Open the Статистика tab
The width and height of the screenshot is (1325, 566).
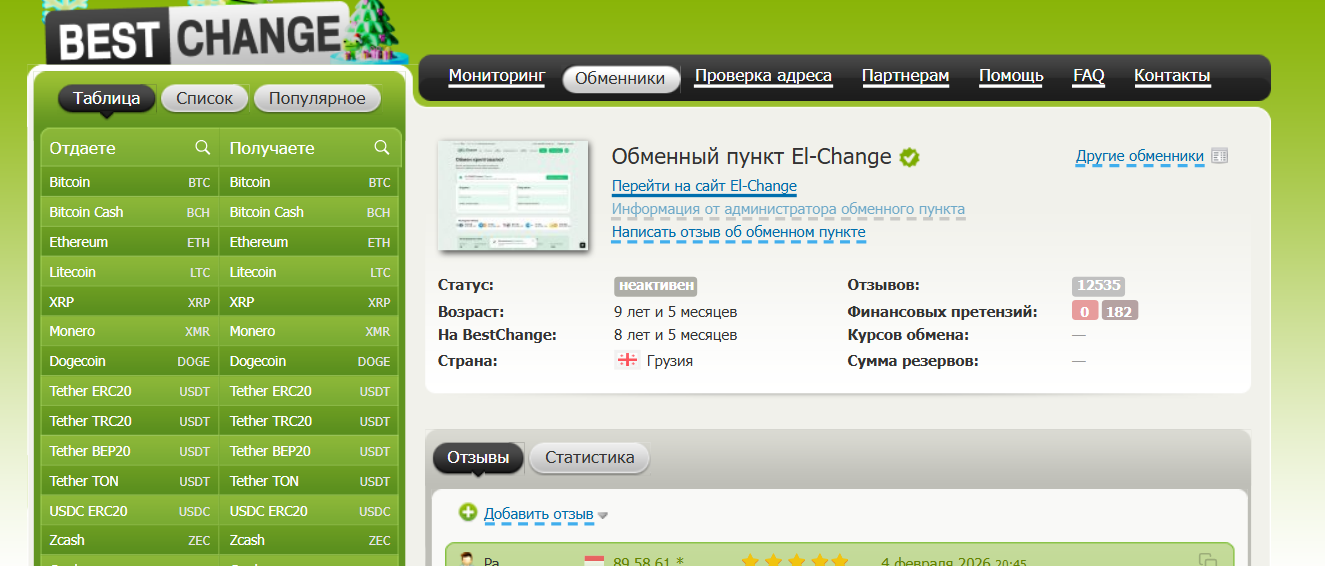point(590,457)
